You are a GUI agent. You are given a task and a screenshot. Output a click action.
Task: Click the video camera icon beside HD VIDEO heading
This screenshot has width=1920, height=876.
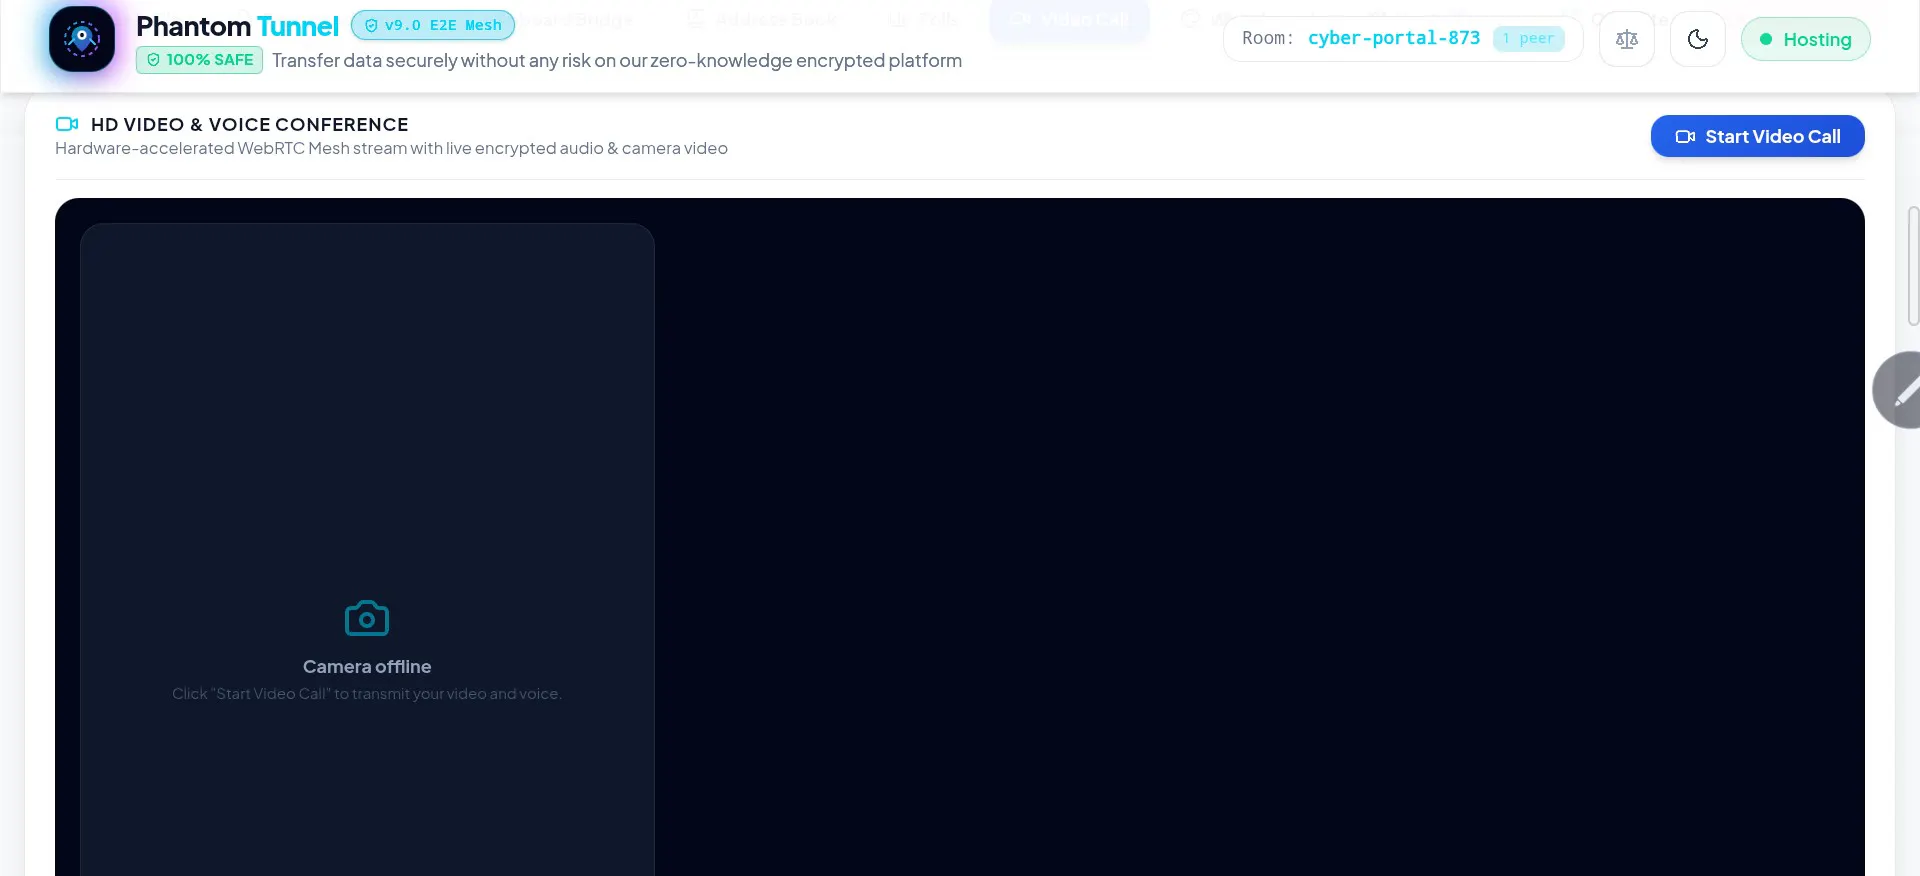[x=67, y=124]
